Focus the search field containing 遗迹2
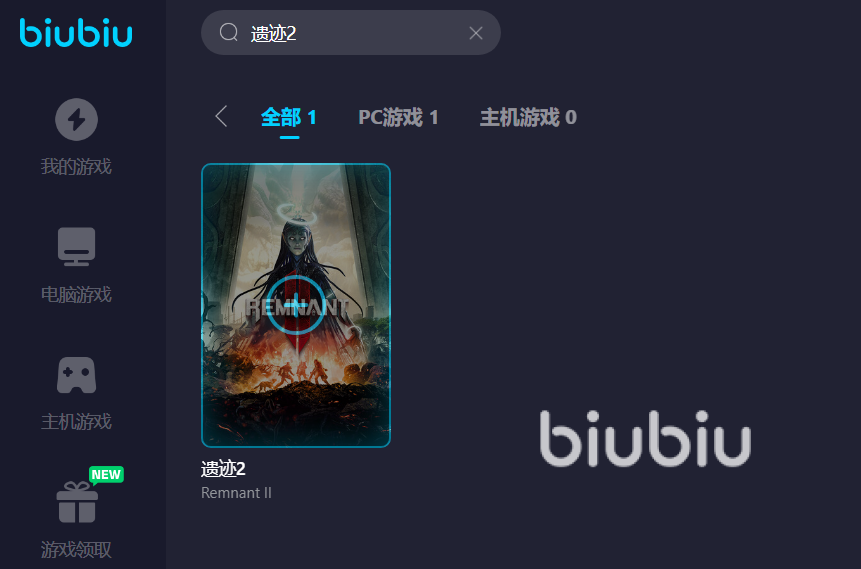The image size is (861, 569). pyautogui.click(x=350, y=32)
